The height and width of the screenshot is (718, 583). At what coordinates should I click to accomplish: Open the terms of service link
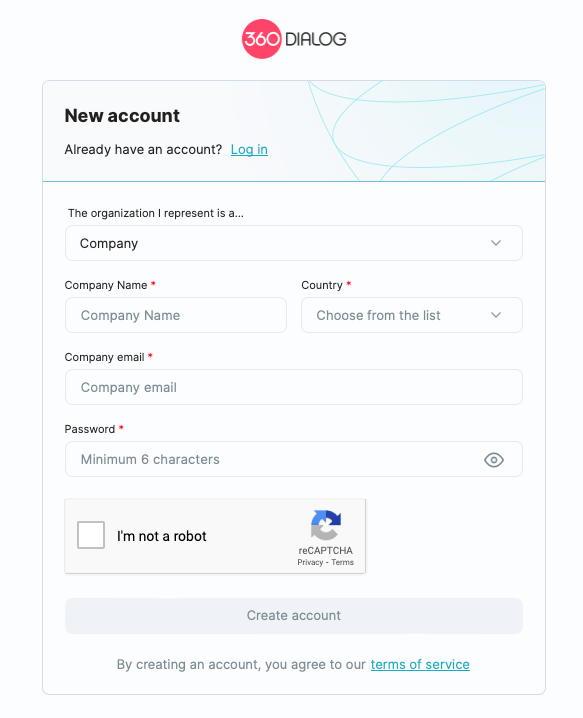[420, 664]
